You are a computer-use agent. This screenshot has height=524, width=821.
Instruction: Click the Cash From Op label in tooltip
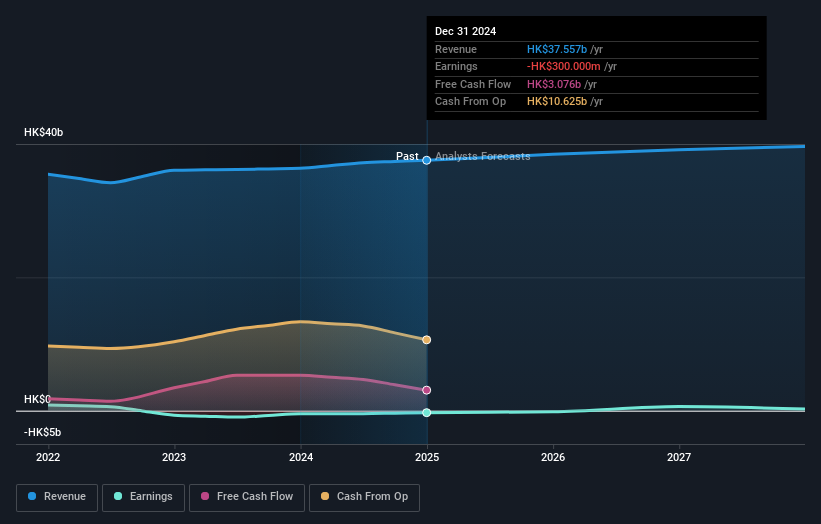pos(470,102)
